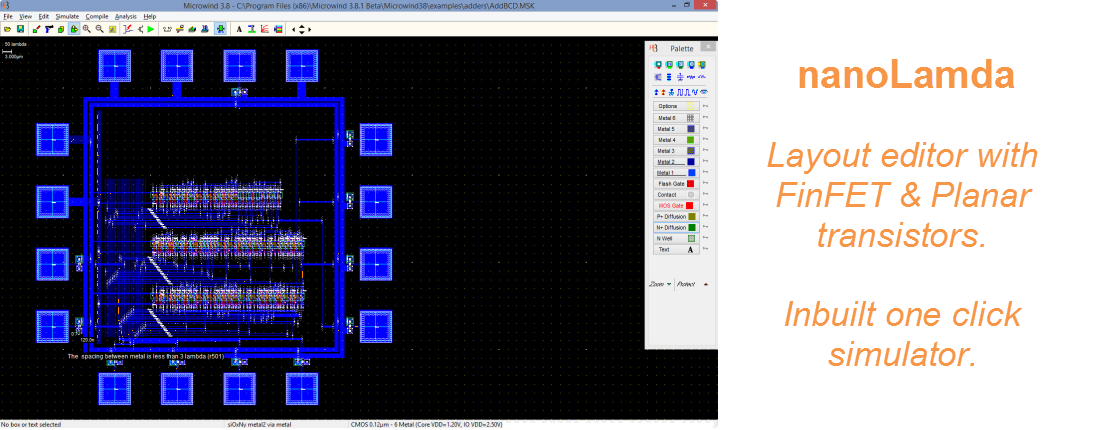Open the Edit menu
The image size is (1100, 430).
click(x=43, y=16)
